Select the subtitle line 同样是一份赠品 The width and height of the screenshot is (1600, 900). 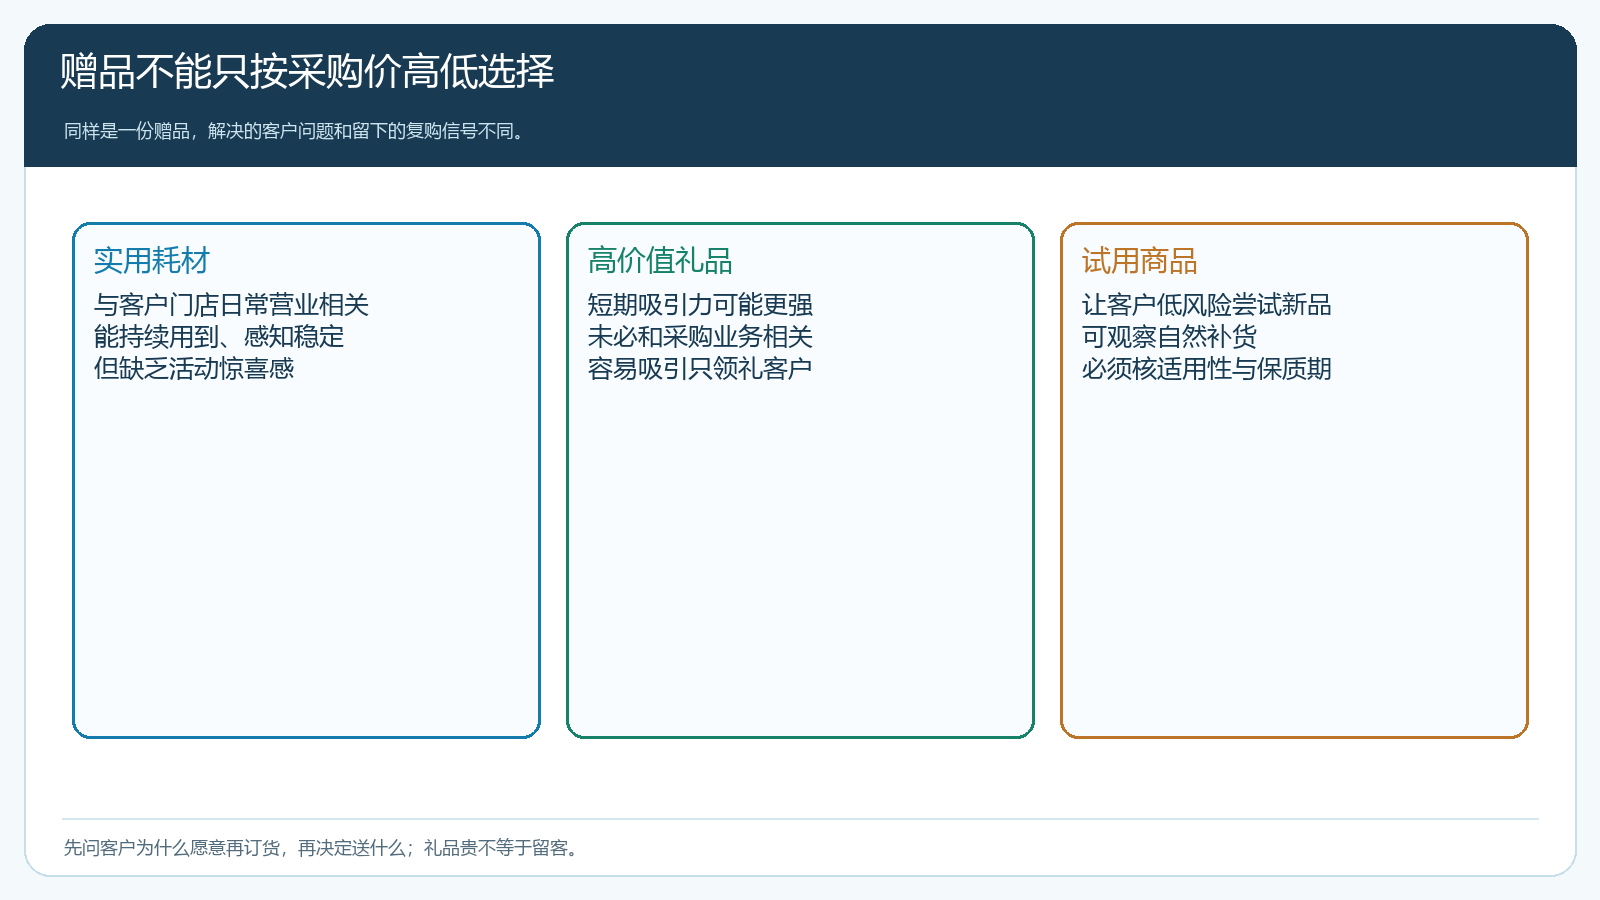click(x=296, y=131)
